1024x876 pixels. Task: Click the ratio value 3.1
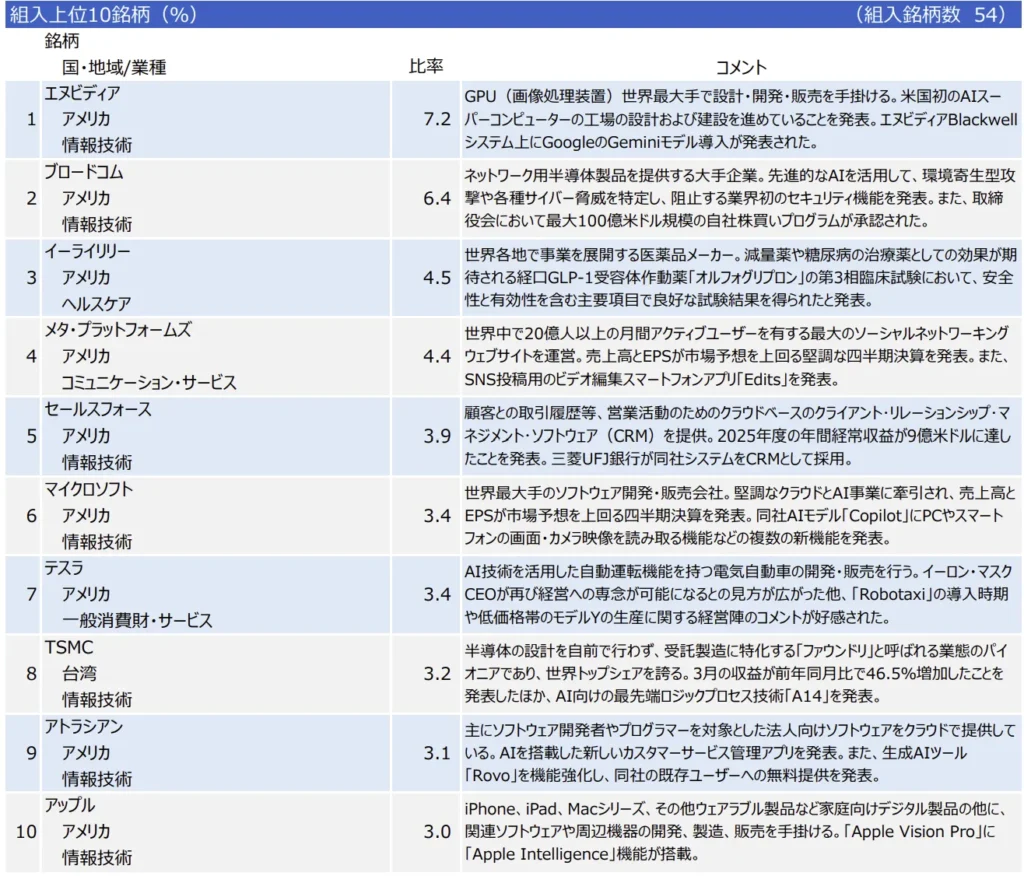point(437,753)
